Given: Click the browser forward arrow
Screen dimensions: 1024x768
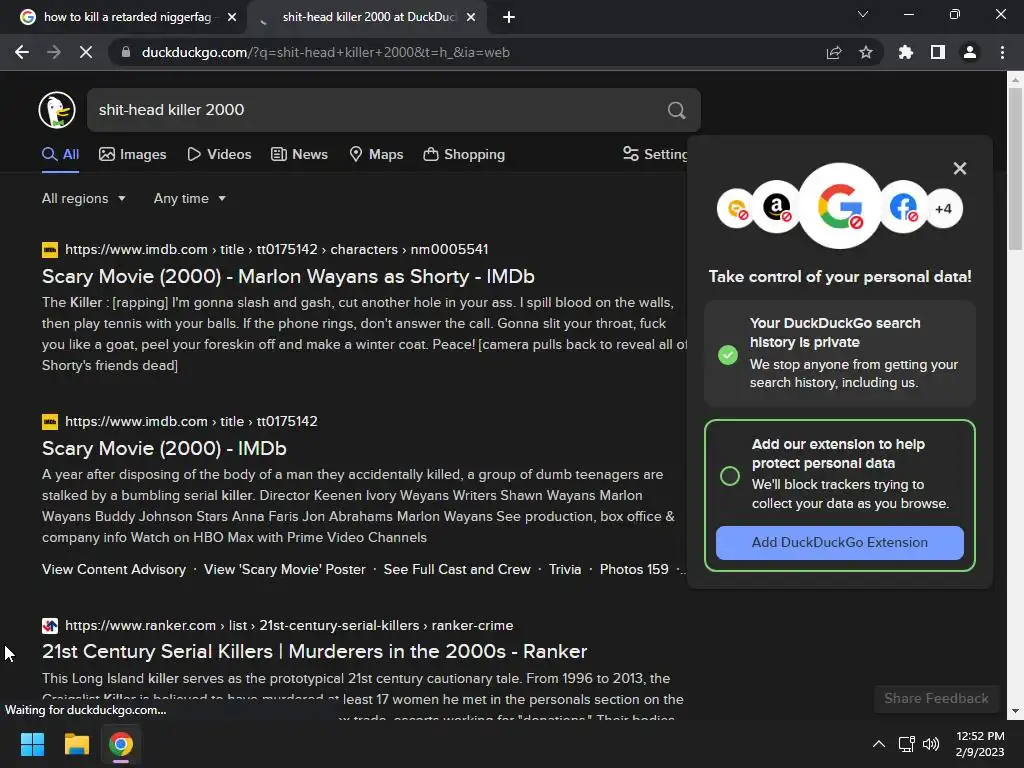Looking at the screenshot, I should coord(54,52).
